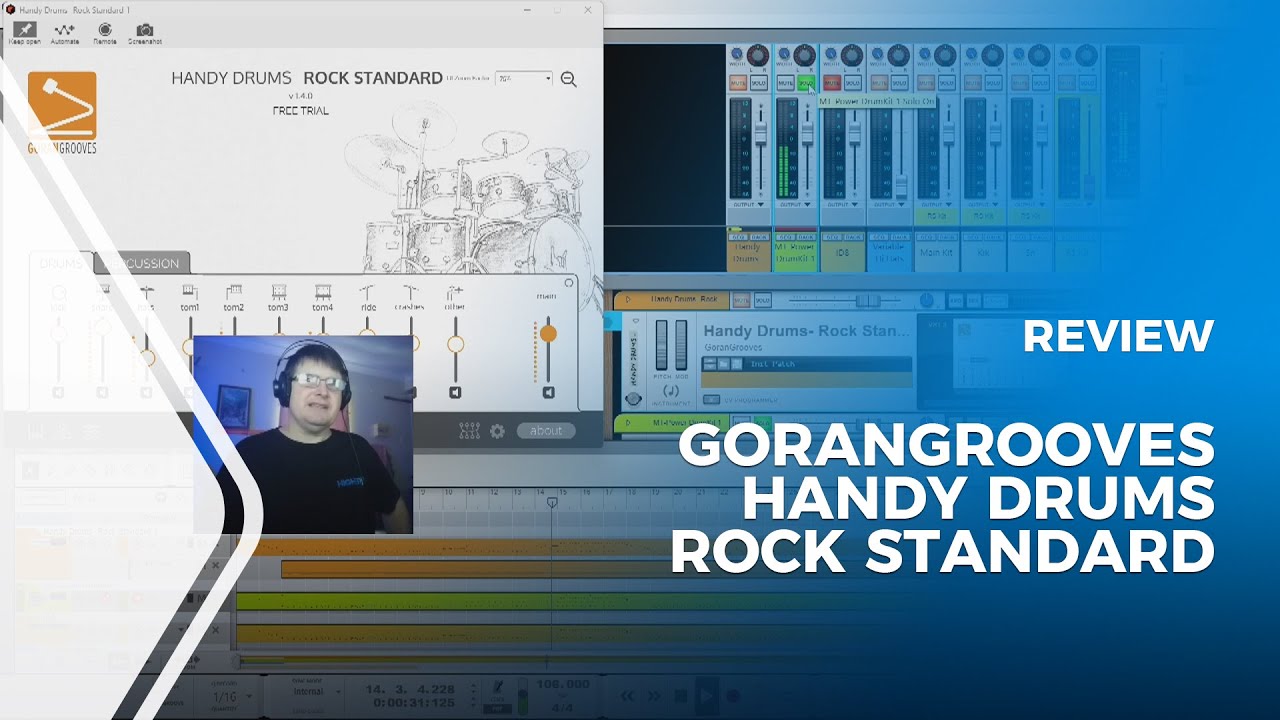
Task: Select the tom2 drum icon
Action: click(234, 291)
